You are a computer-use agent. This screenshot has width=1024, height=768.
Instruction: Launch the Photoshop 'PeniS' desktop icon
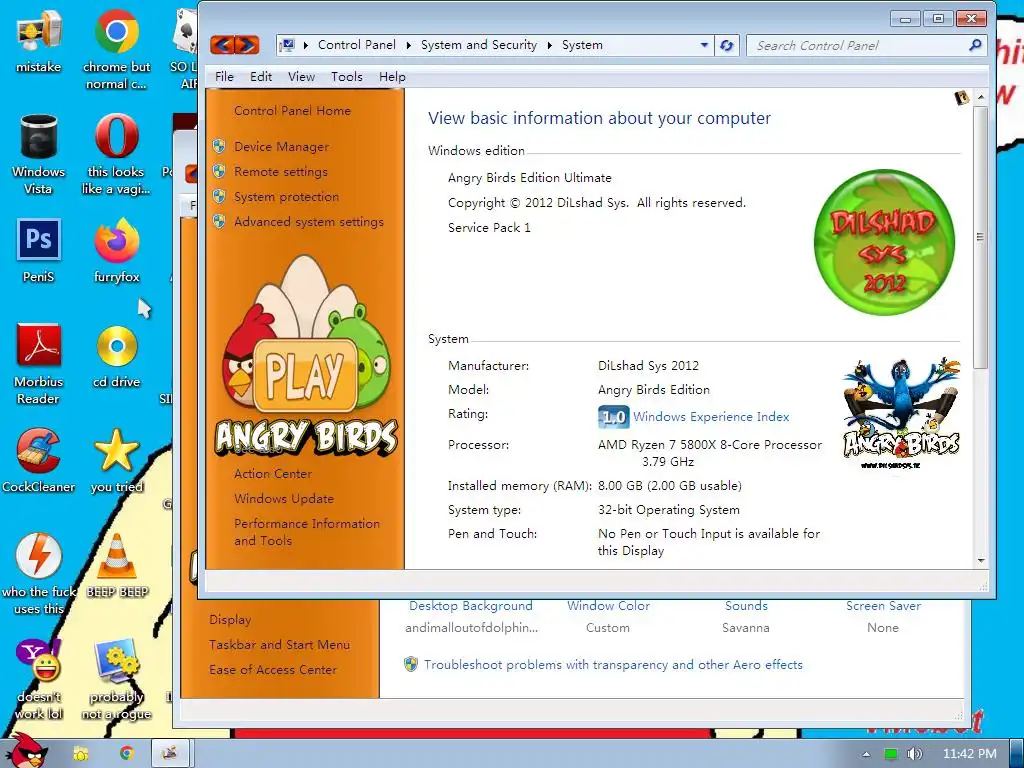point(39,250)
